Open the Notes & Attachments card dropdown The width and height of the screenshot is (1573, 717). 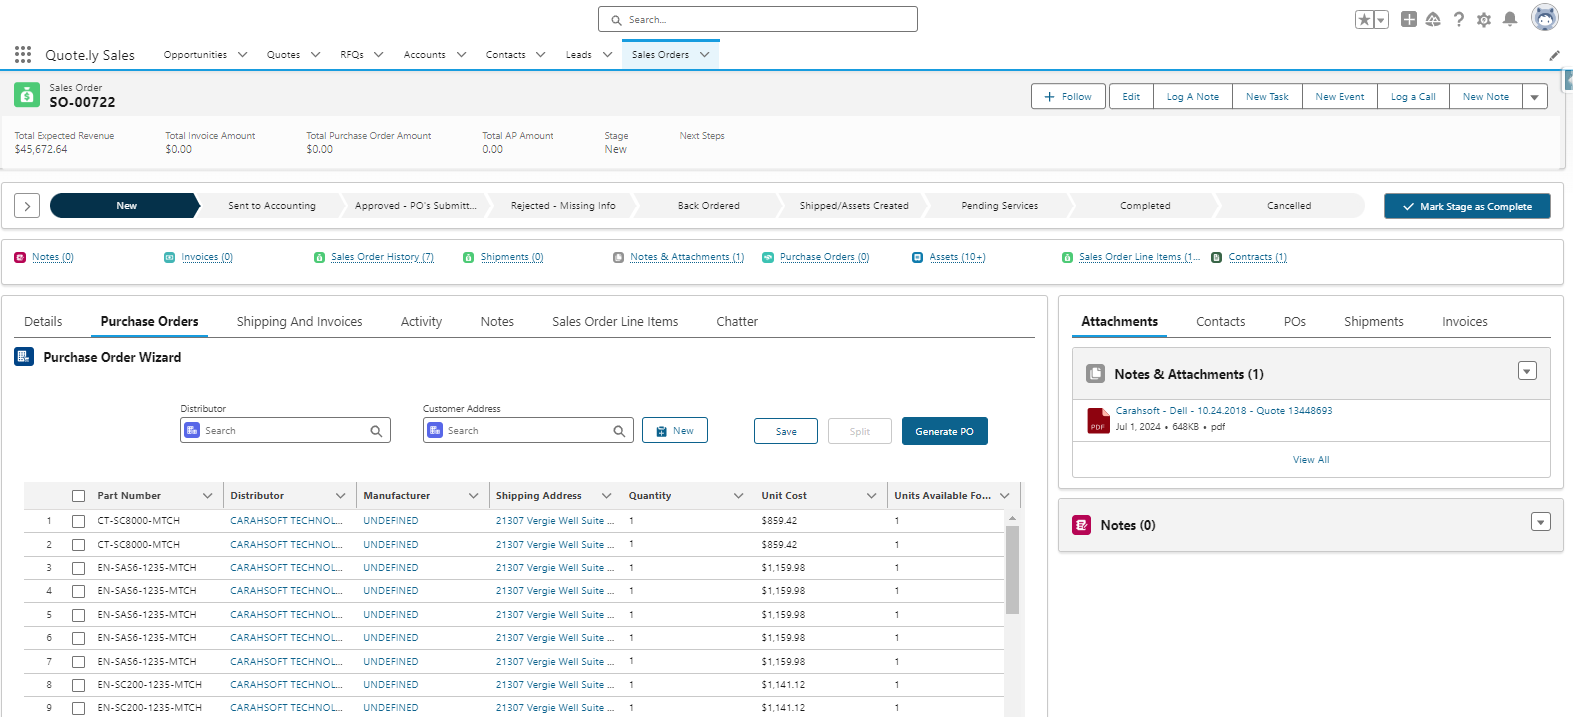1527,371
